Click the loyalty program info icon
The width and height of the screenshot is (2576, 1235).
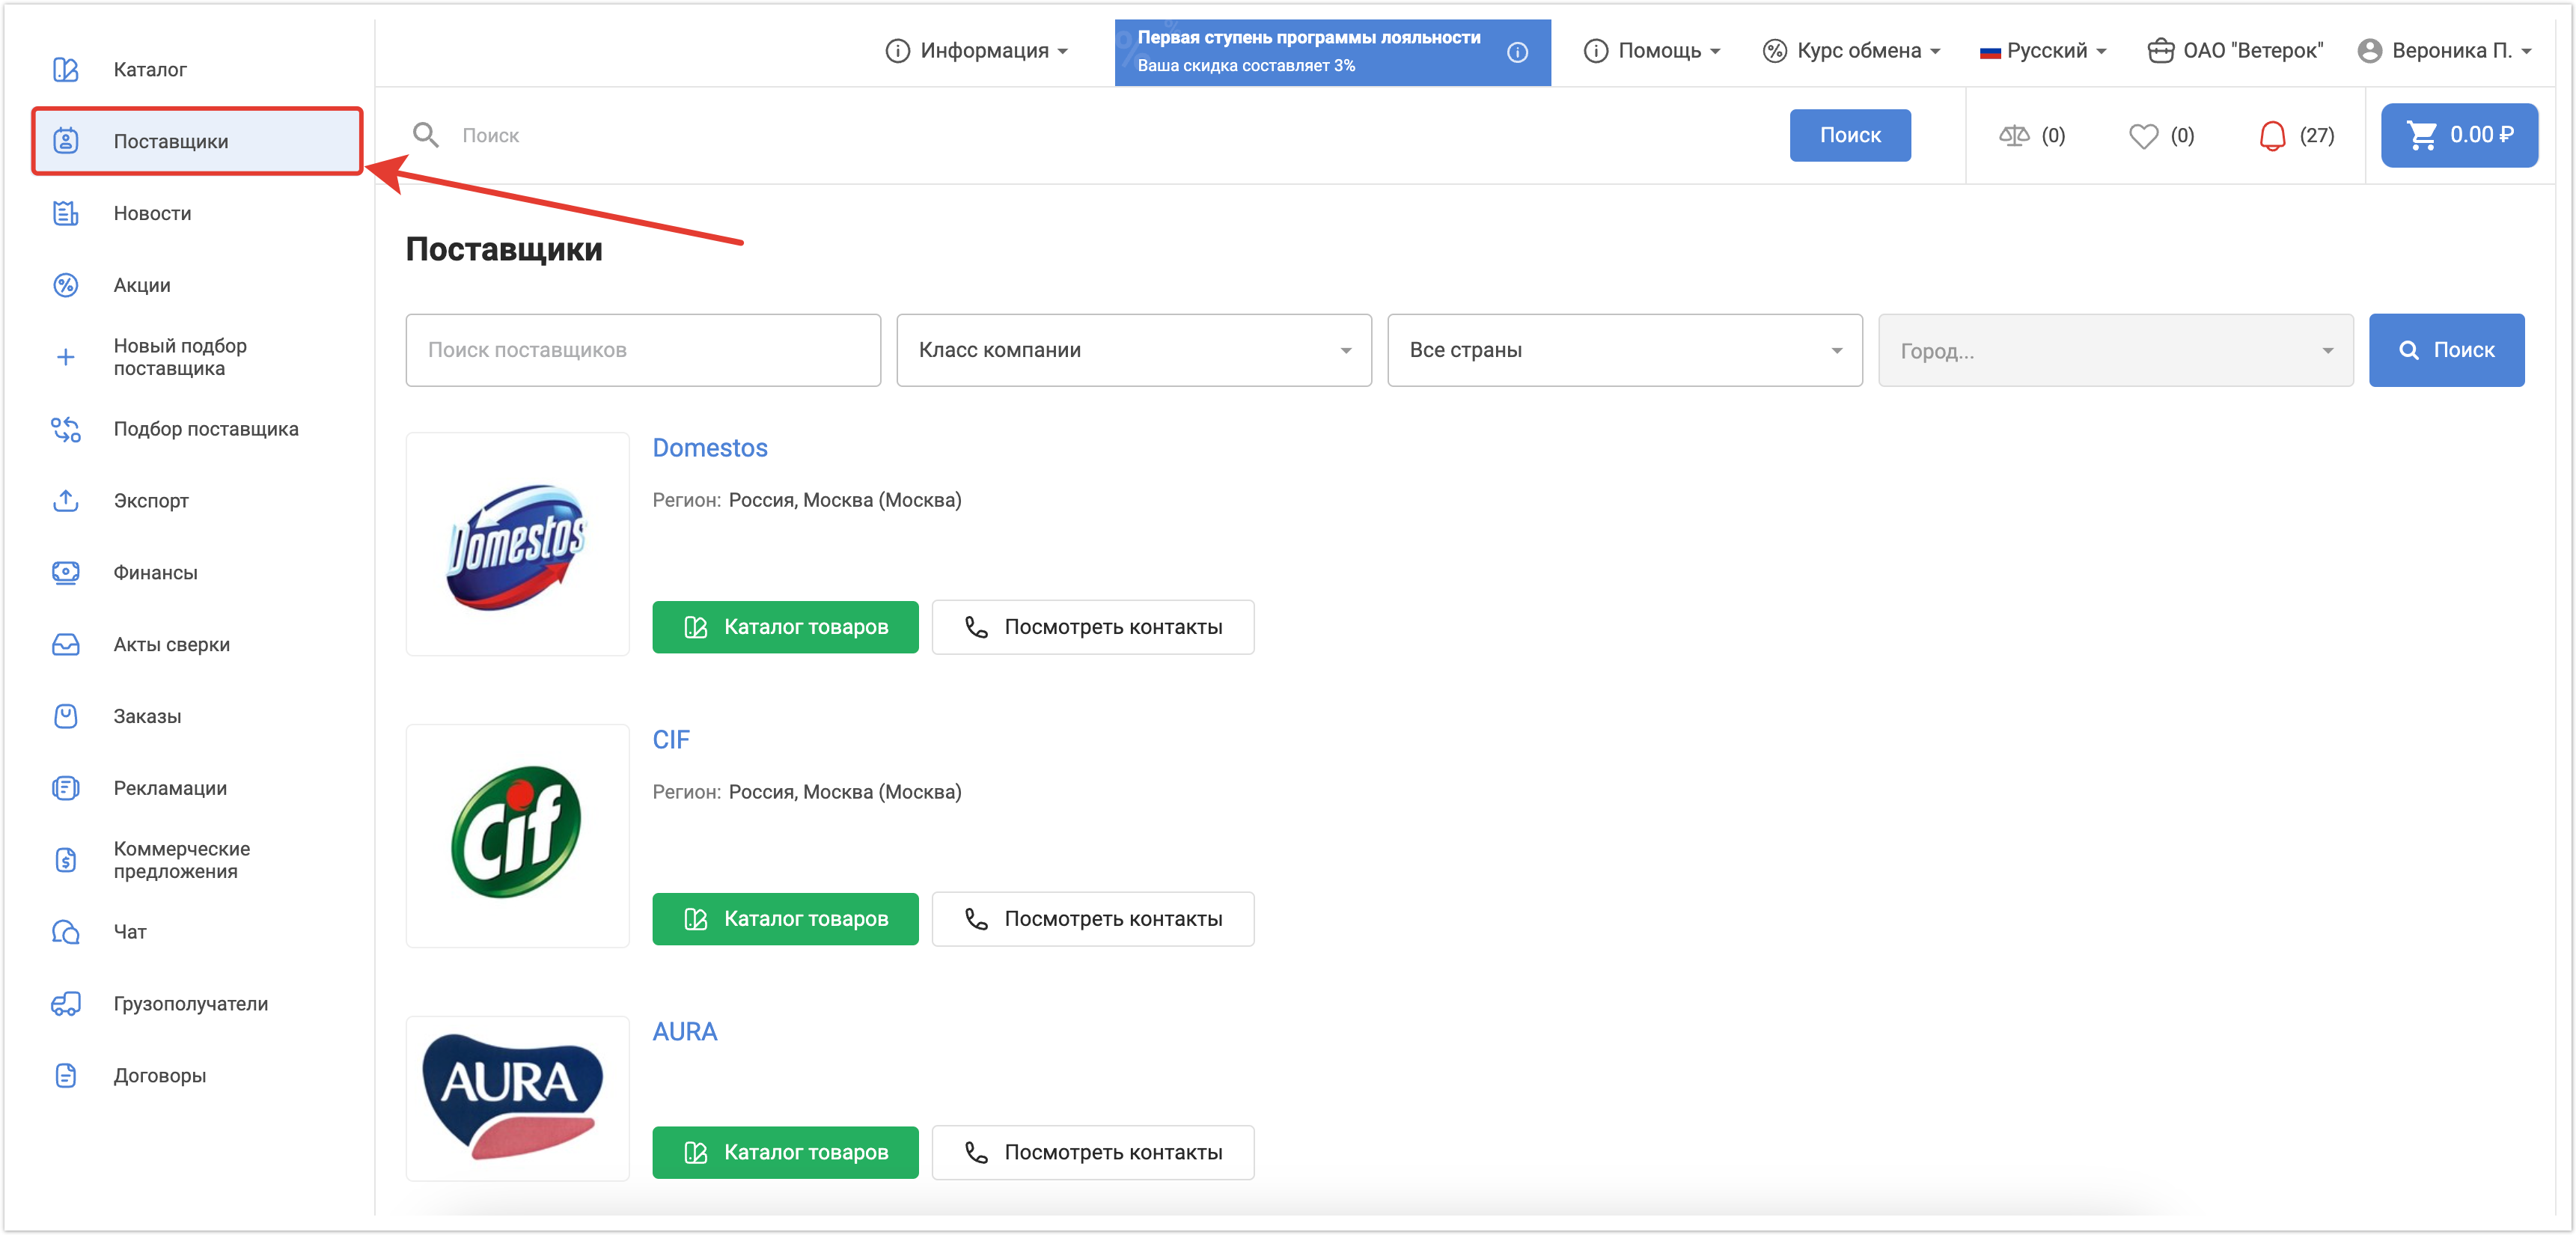[1517, 52]
